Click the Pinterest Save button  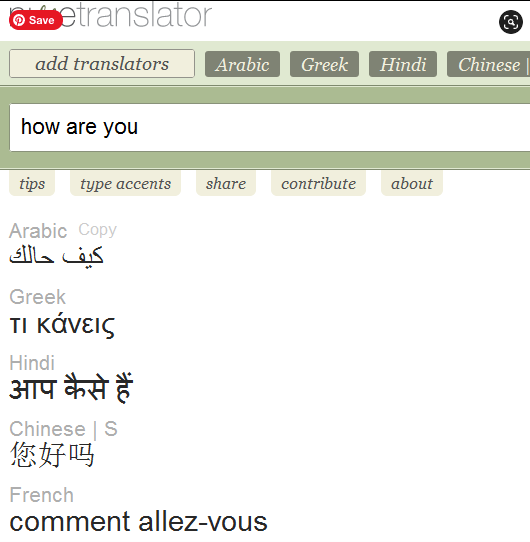[x=36, y=20]
